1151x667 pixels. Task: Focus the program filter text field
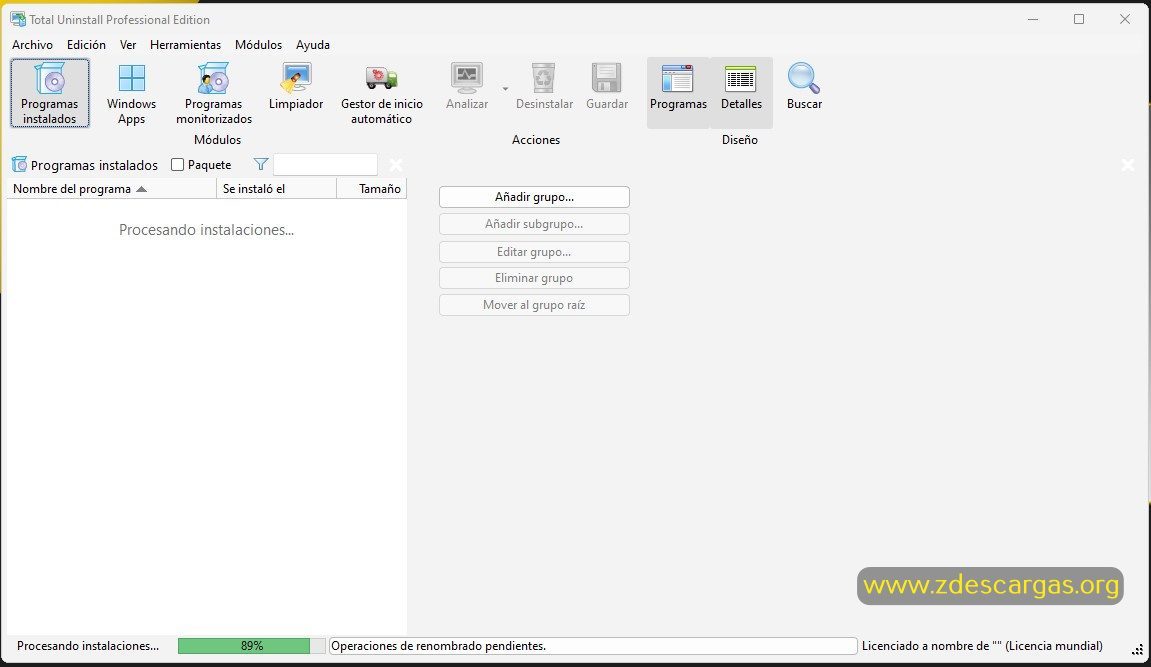click(x=325, y=164)
